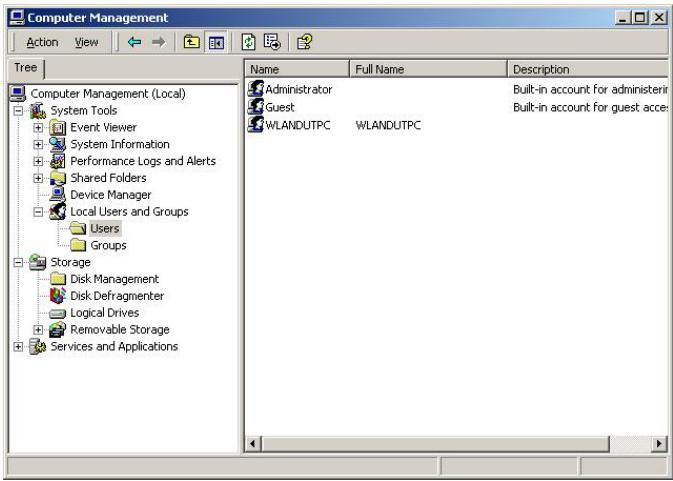Select the Logical Drives label
The width and height of the screenshot is (673, 481).
(105, 313)
